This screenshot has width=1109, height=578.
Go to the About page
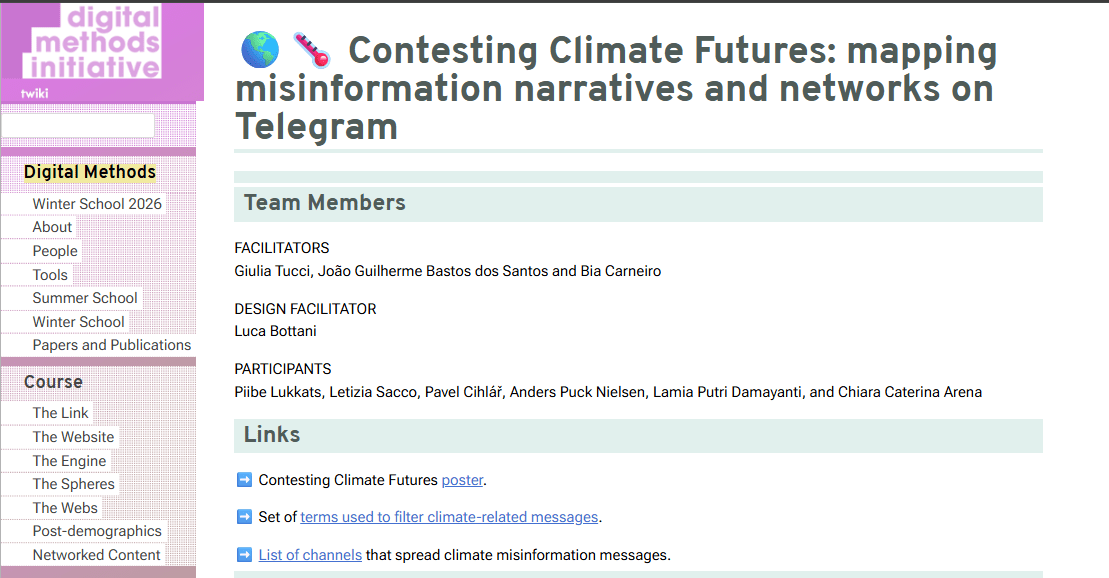pyautogui.click(x=52, y=227)
